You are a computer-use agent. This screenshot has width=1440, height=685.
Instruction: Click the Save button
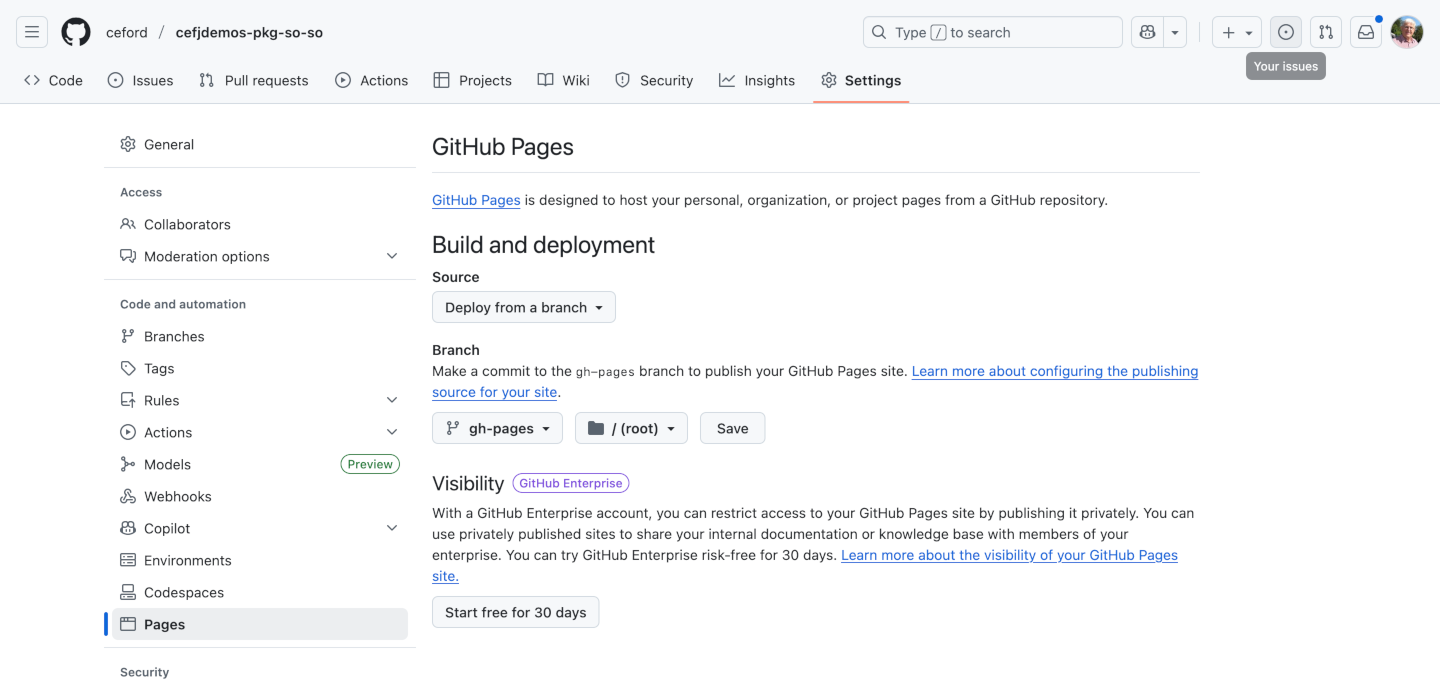(x=732, y=428)
